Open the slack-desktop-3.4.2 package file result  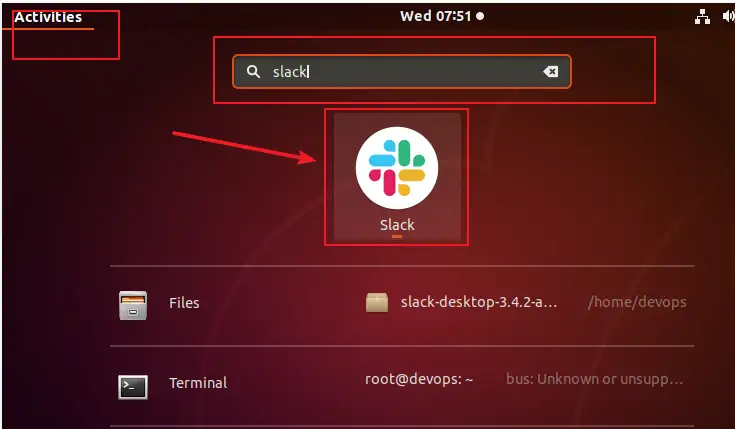(x=479, y=302)
